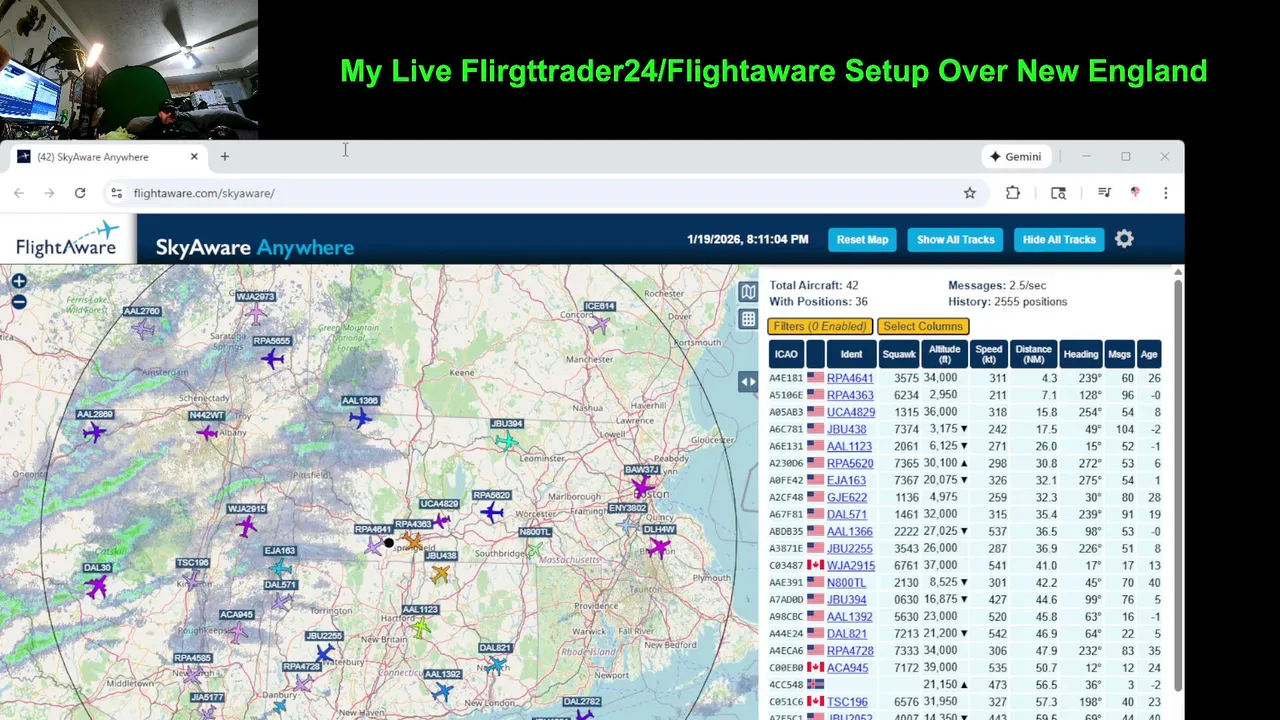Open SkyAware settings gear
The image size is (1280, 720).
coord(1124,239)
